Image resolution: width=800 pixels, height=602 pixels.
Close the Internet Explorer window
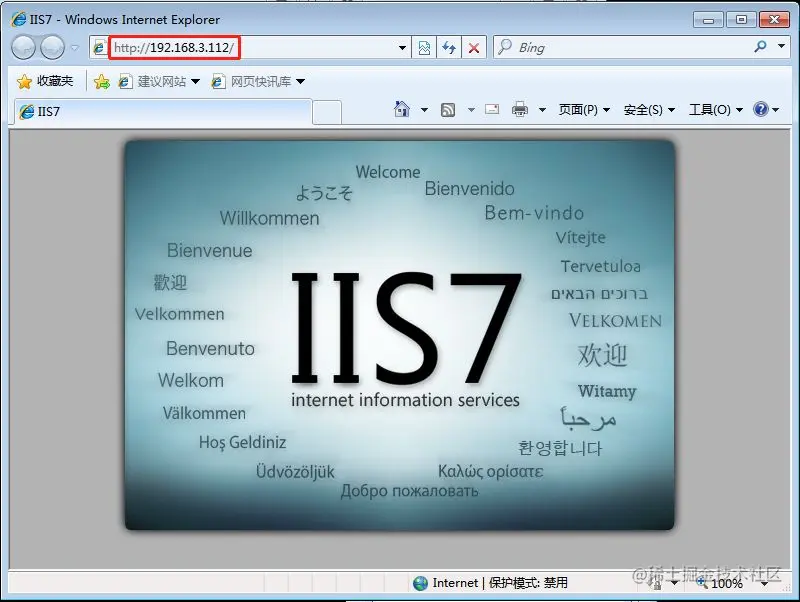pyautogui.click(x=774, y=19)
